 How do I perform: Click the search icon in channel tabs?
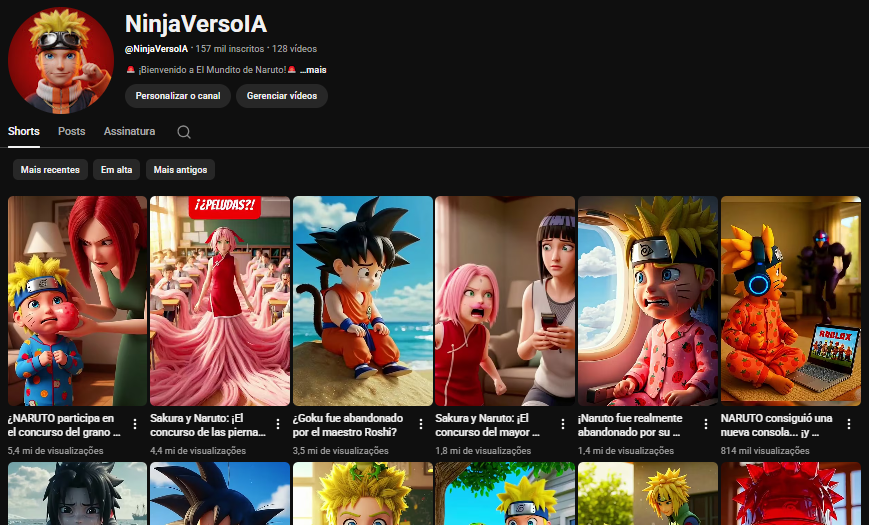pyautogui.click(x=184, y=132)
